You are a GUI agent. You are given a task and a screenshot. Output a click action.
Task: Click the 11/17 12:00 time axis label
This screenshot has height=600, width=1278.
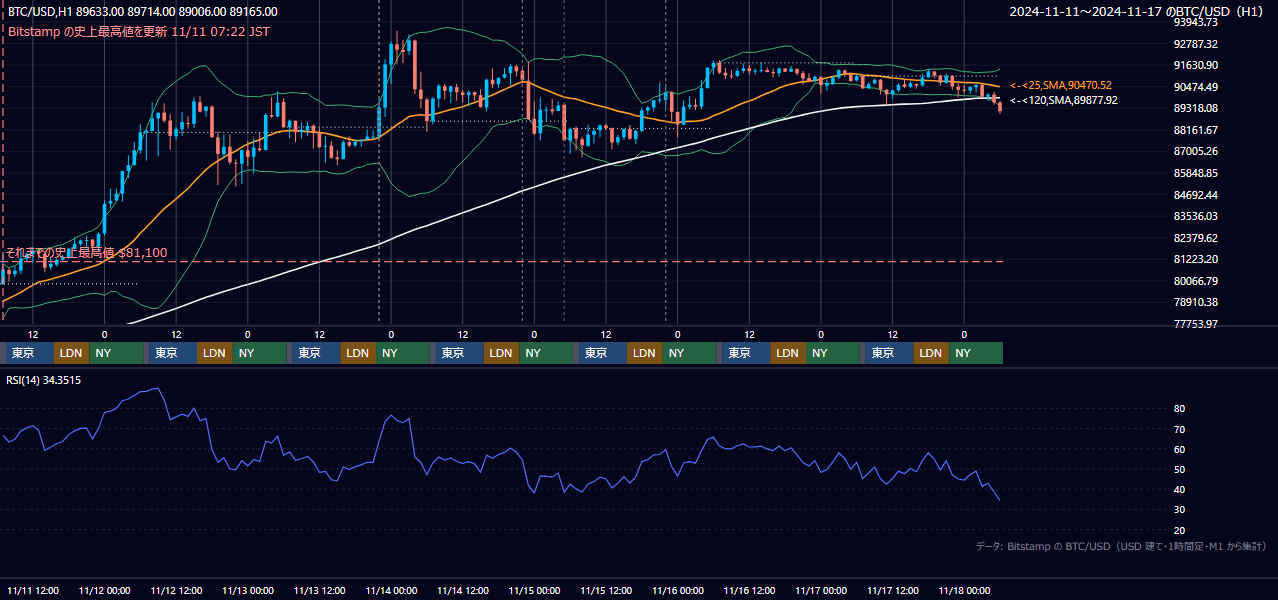[x=893, y=591]
